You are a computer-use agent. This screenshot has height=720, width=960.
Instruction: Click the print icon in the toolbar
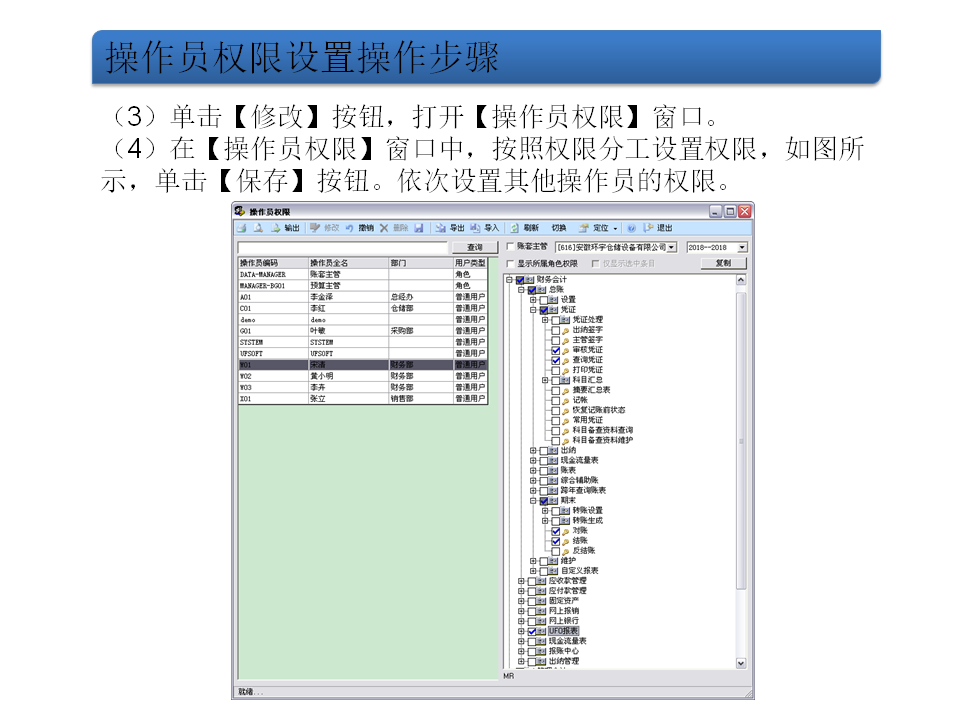(242, 228)
